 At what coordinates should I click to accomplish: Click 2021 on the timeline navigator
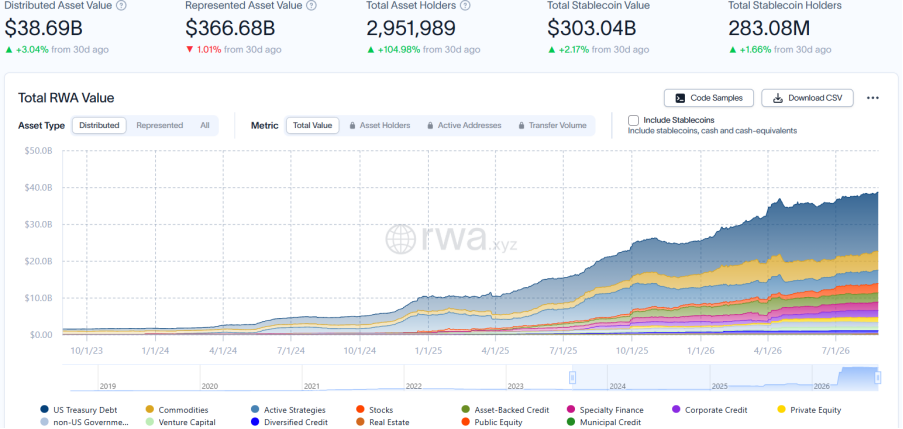coord(312,386)
